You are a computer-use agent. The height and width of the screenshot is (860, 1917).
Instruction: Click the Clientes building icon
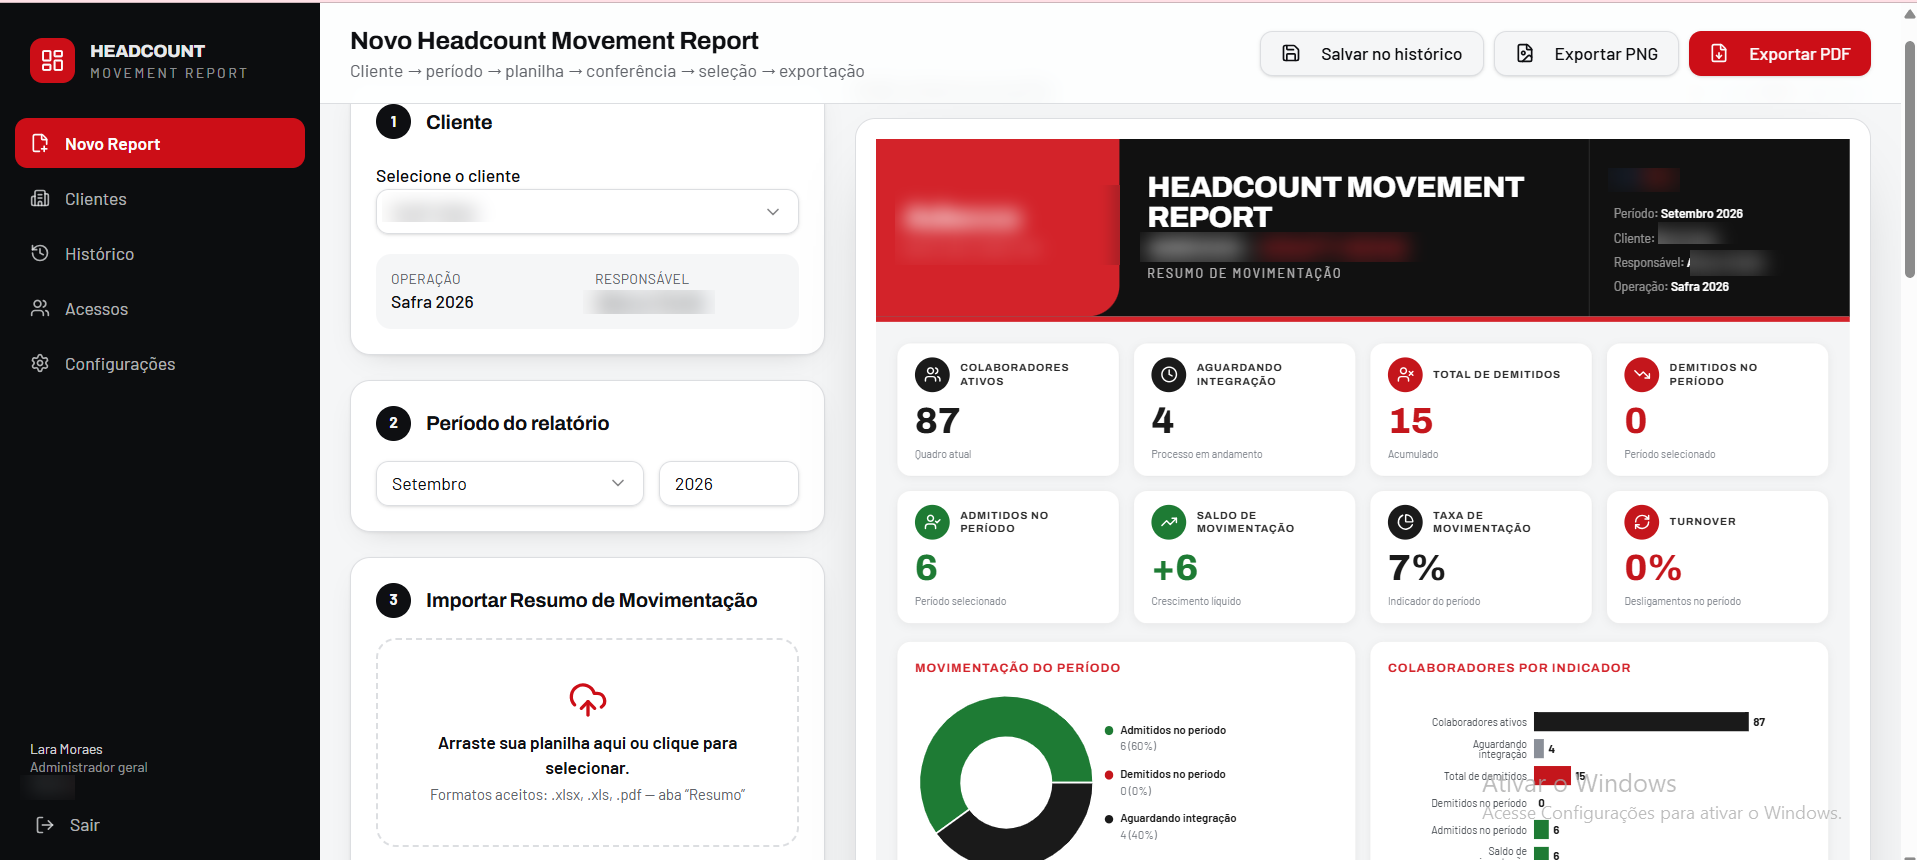pos(40,198)
